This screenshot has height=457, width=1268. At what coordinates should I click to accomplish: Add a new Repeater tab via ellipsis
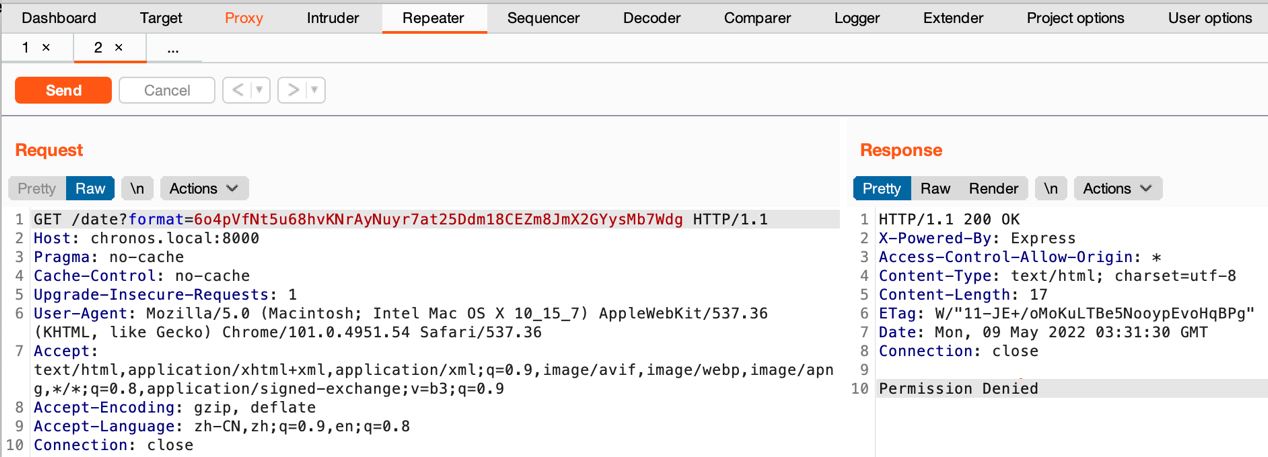pyautogui.click(x=173, y=47)
